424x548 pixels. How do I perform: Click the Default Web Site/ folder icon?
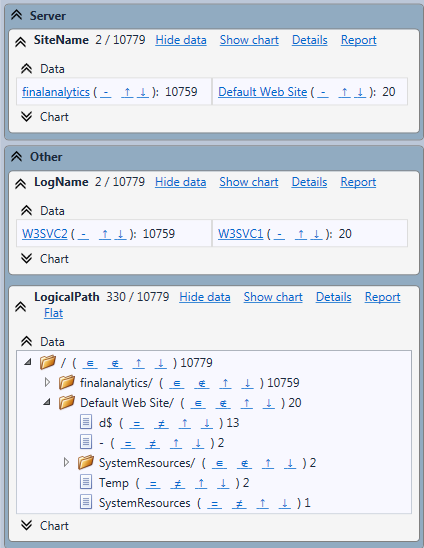coord(67,402)
